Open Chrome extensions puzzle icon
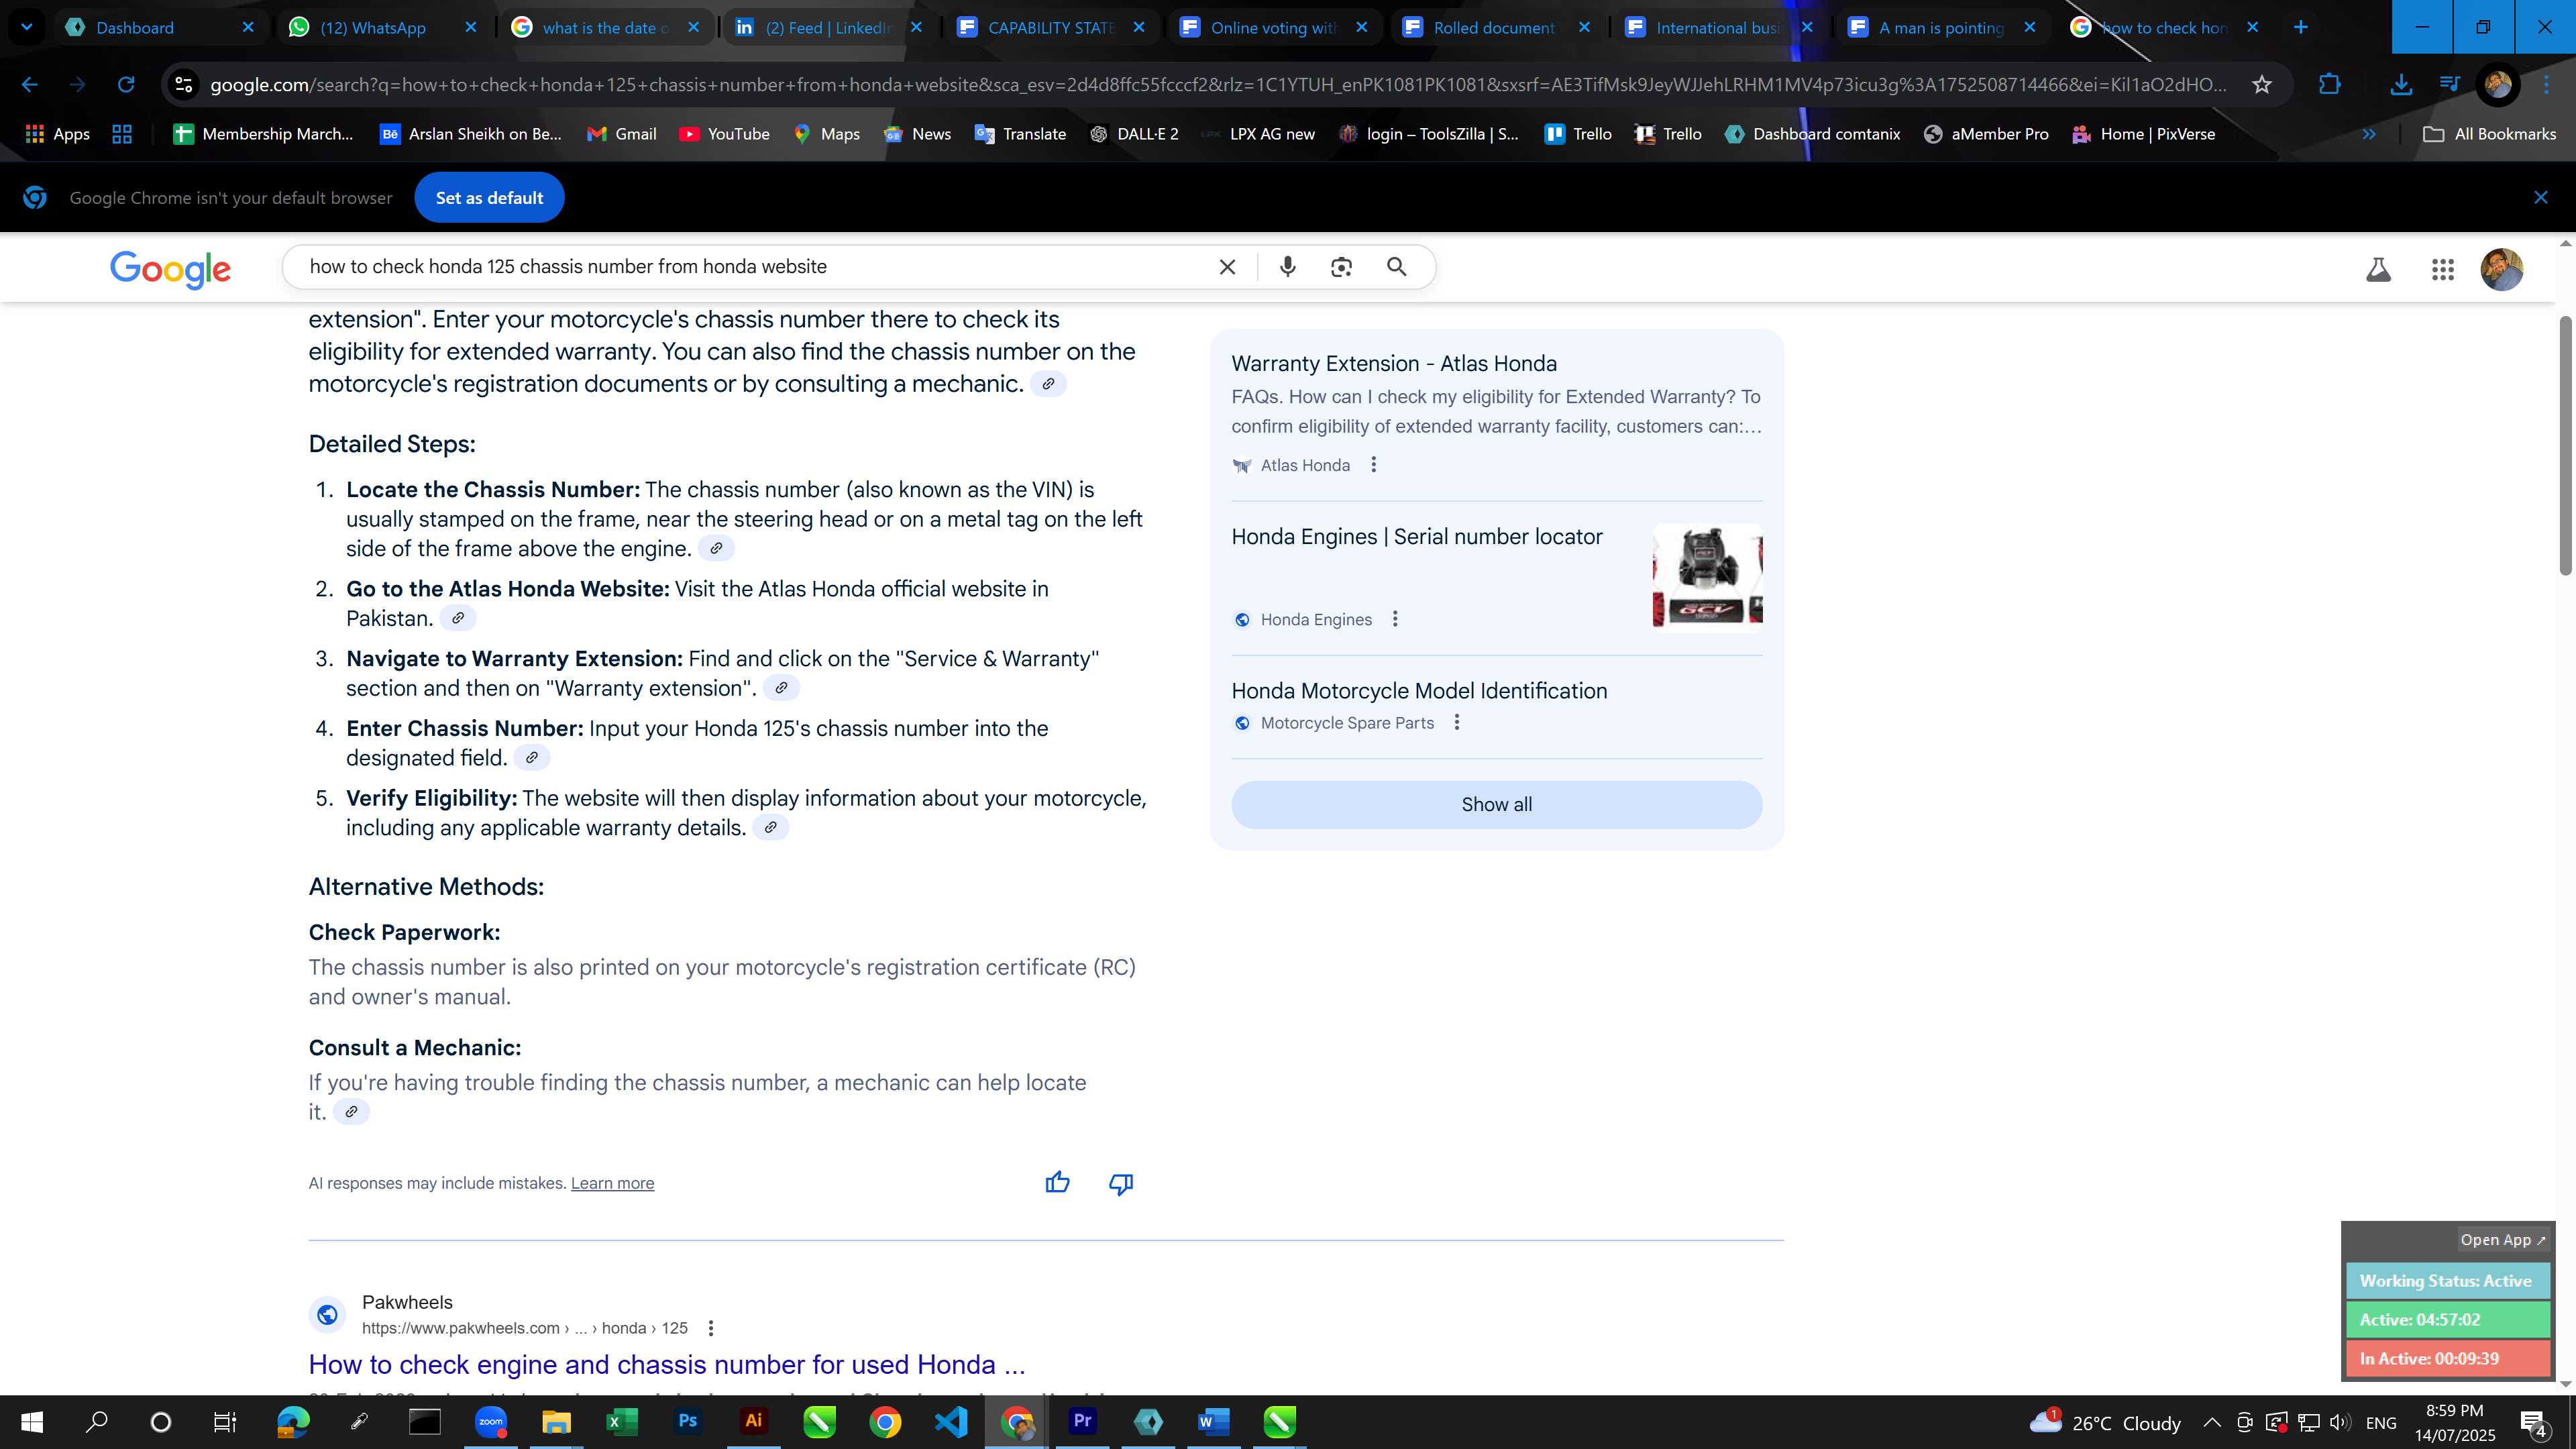The image size is (2576, 1449). [2330, 85]
